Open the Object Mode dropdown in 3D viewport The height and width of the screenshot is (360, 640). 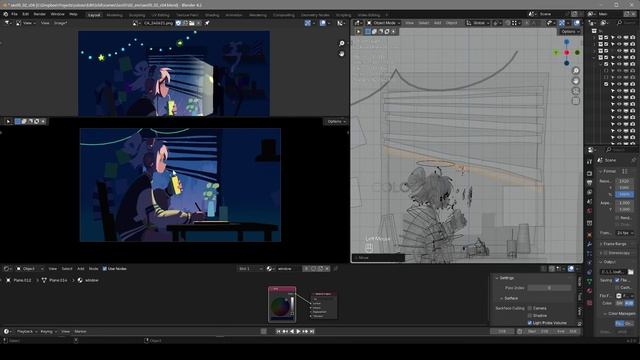pos(384,23)
